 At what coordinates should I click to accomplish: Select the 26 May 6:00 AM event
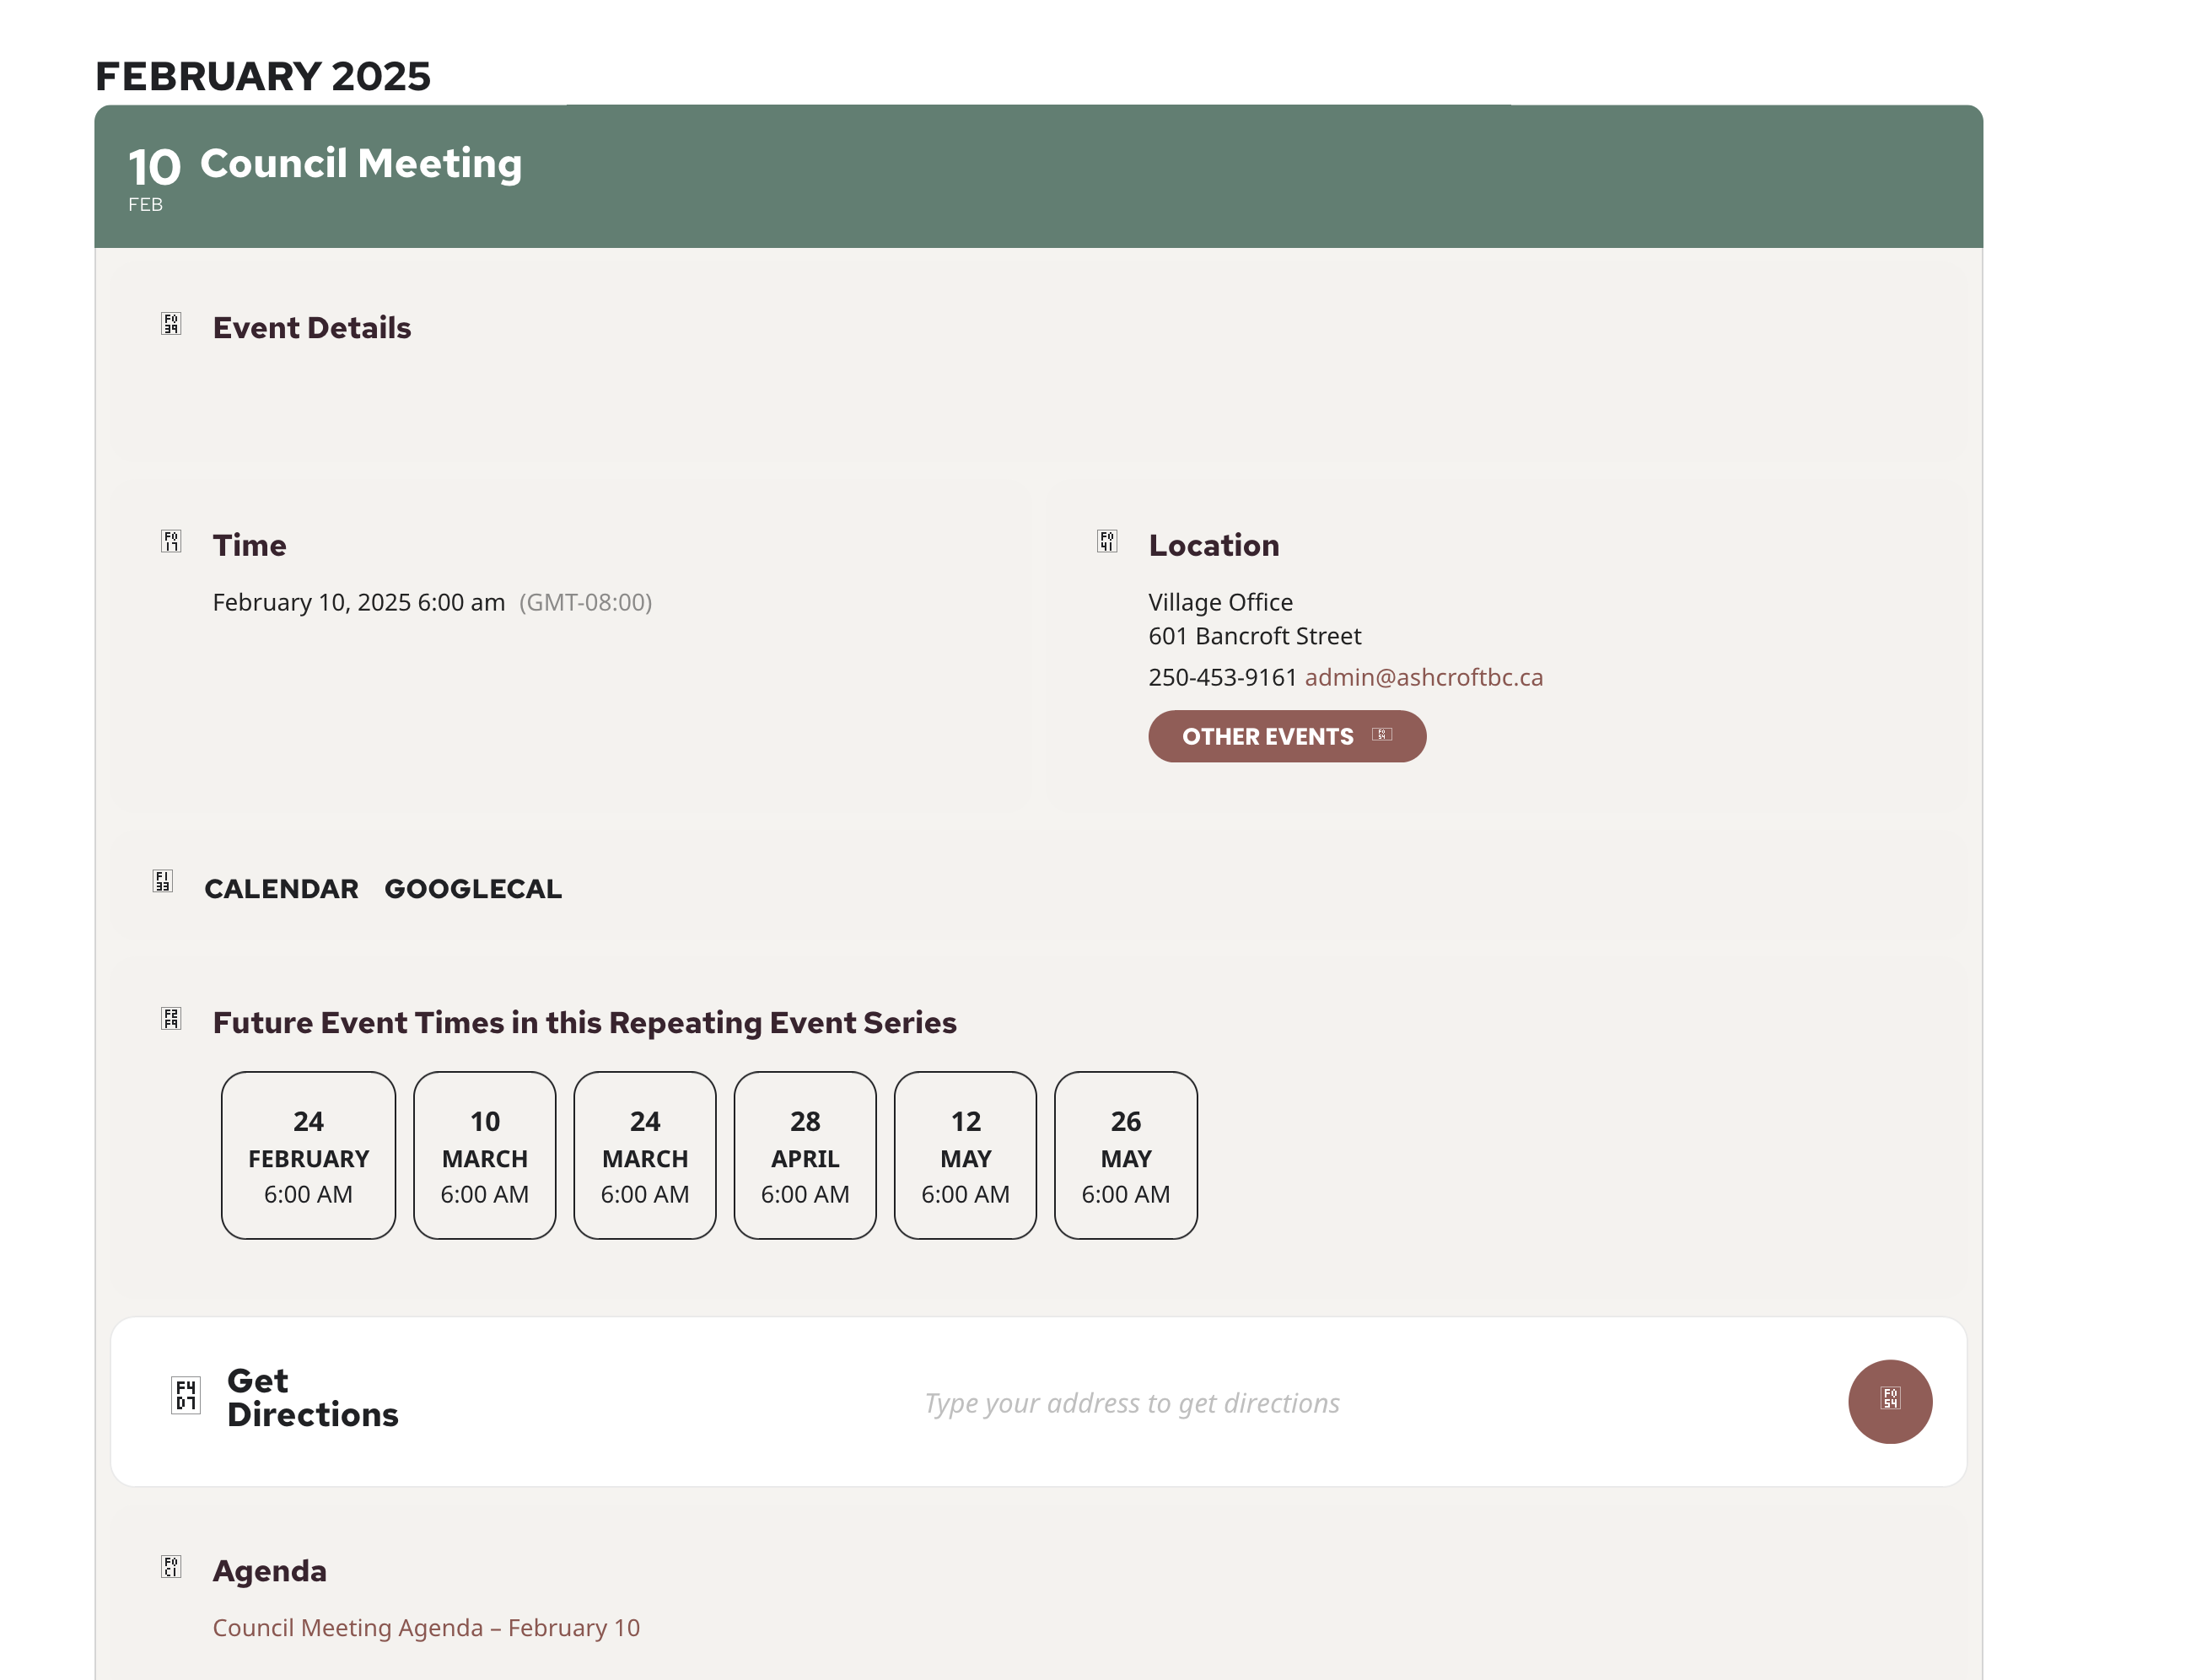pos(1126,1155)
